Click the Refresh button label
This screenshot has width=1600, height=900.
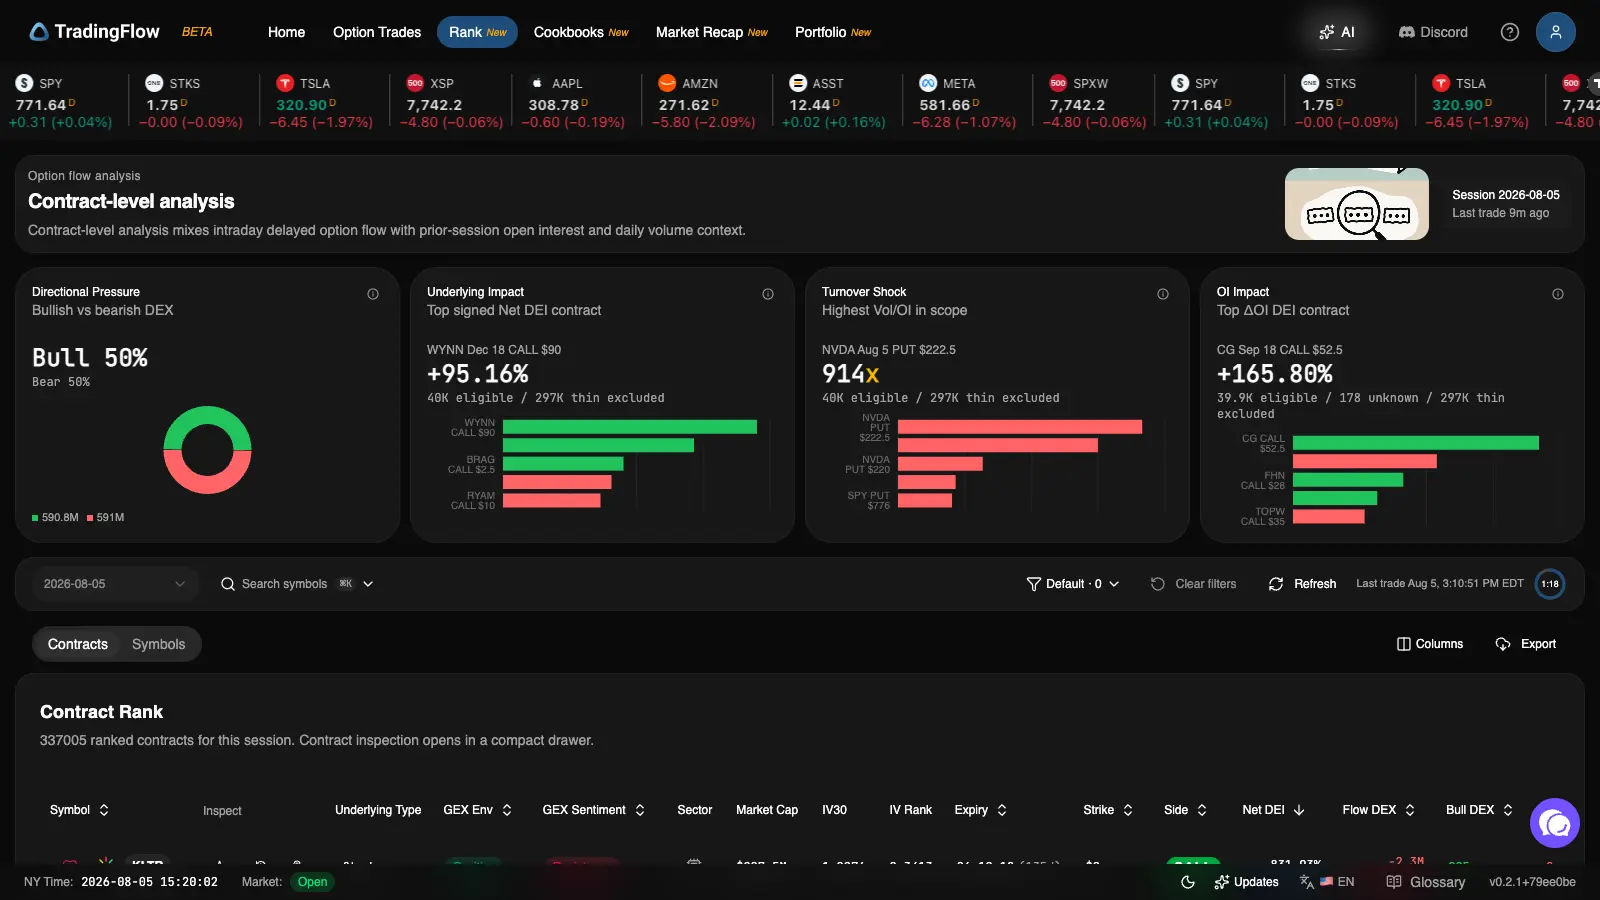point(1315,584)
